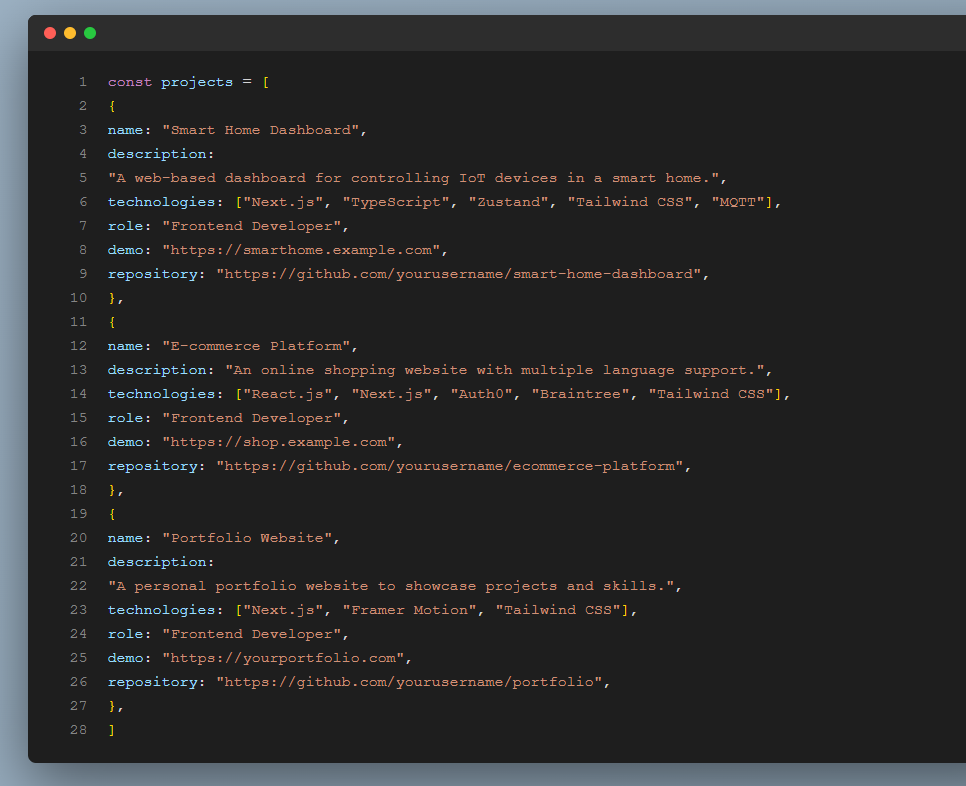Viewport: 966px width, 786px height.
Task: Select line number 11 in the gutter
Action: (x=79, y=322)
